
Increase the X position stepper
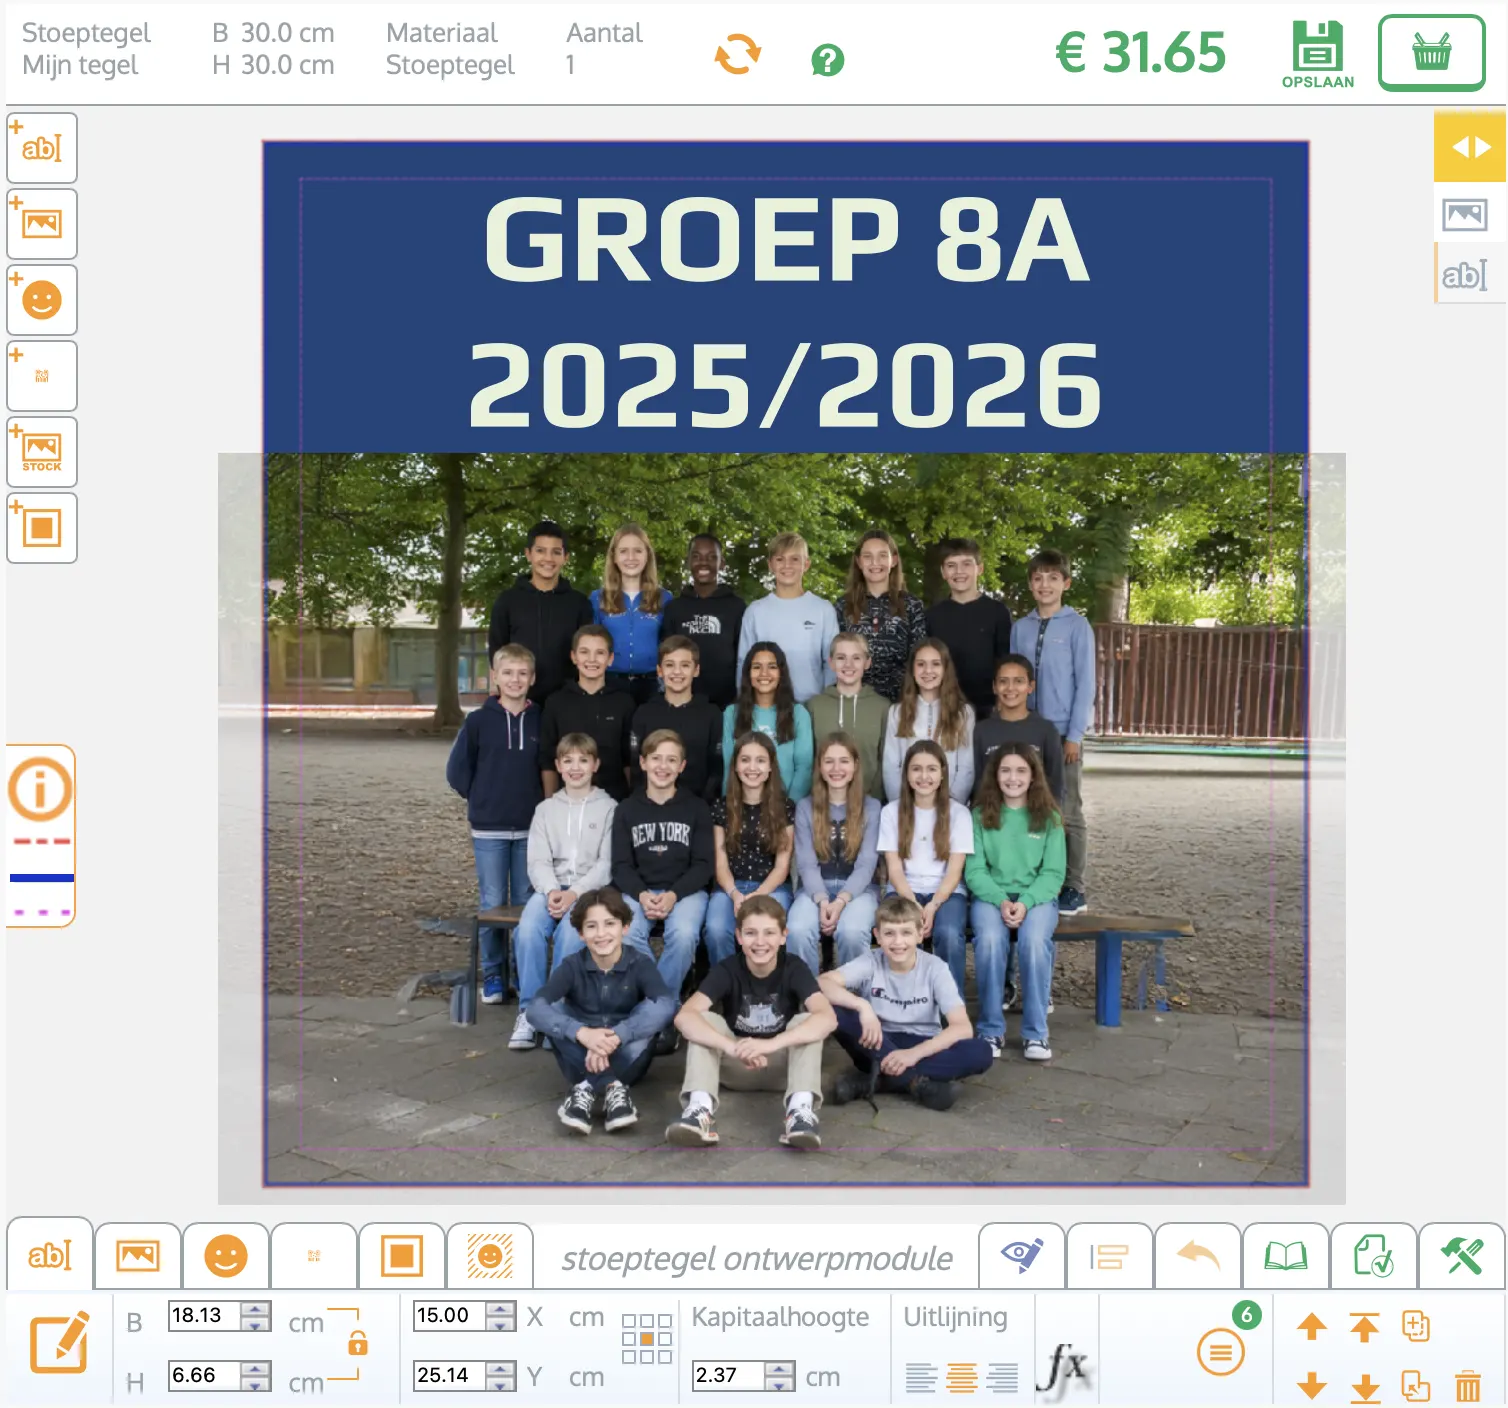click(x=502, y=1308)
